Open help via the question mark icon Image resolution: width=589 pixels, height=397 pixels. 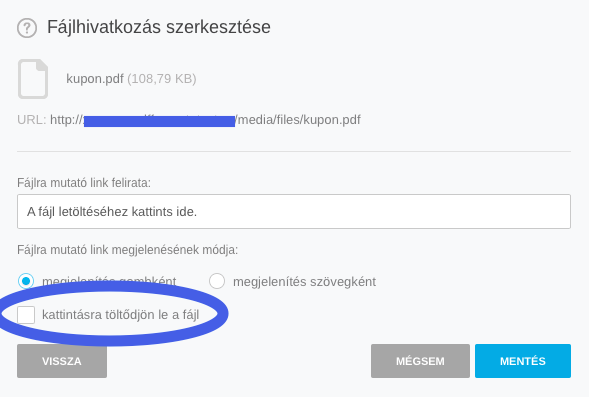pyautogui.click(x=27, y=28)
